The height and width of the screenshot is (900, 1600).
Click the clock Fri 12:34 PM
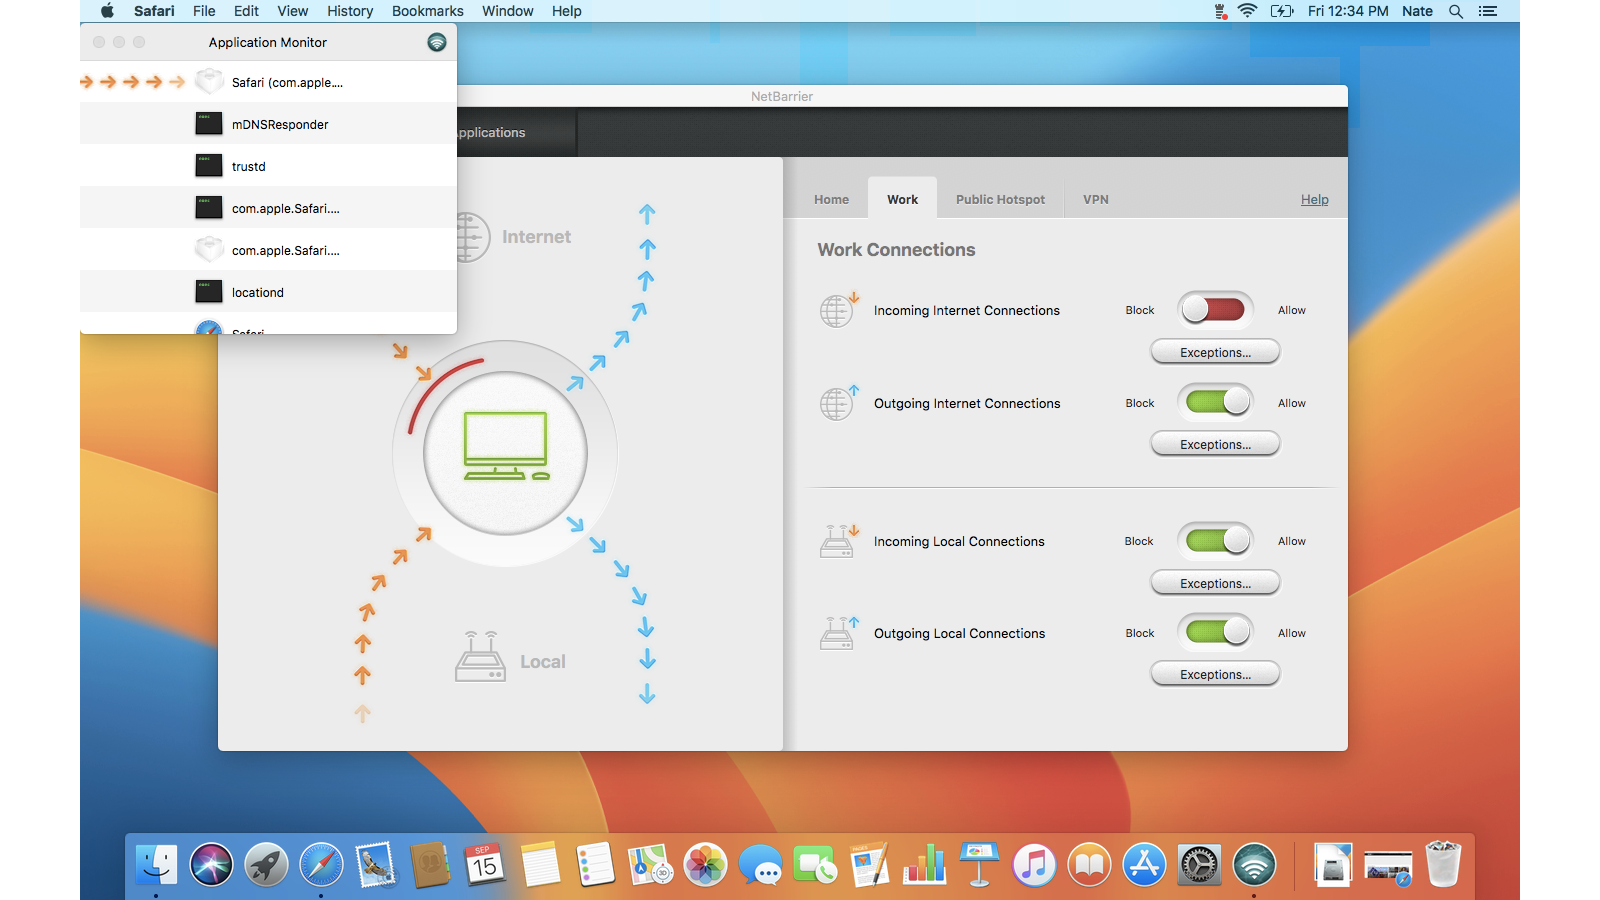[x=1348, y=11]
